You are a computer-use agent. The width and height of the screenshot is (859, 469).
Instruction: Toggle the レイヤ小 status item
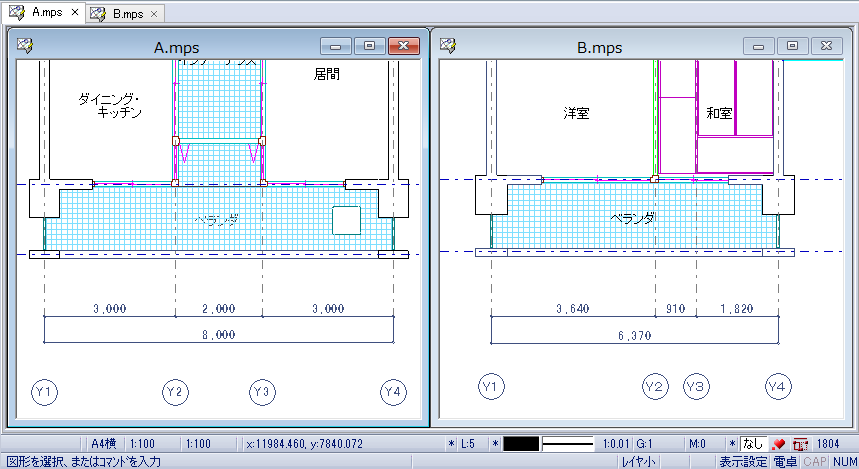pos(638,462)
